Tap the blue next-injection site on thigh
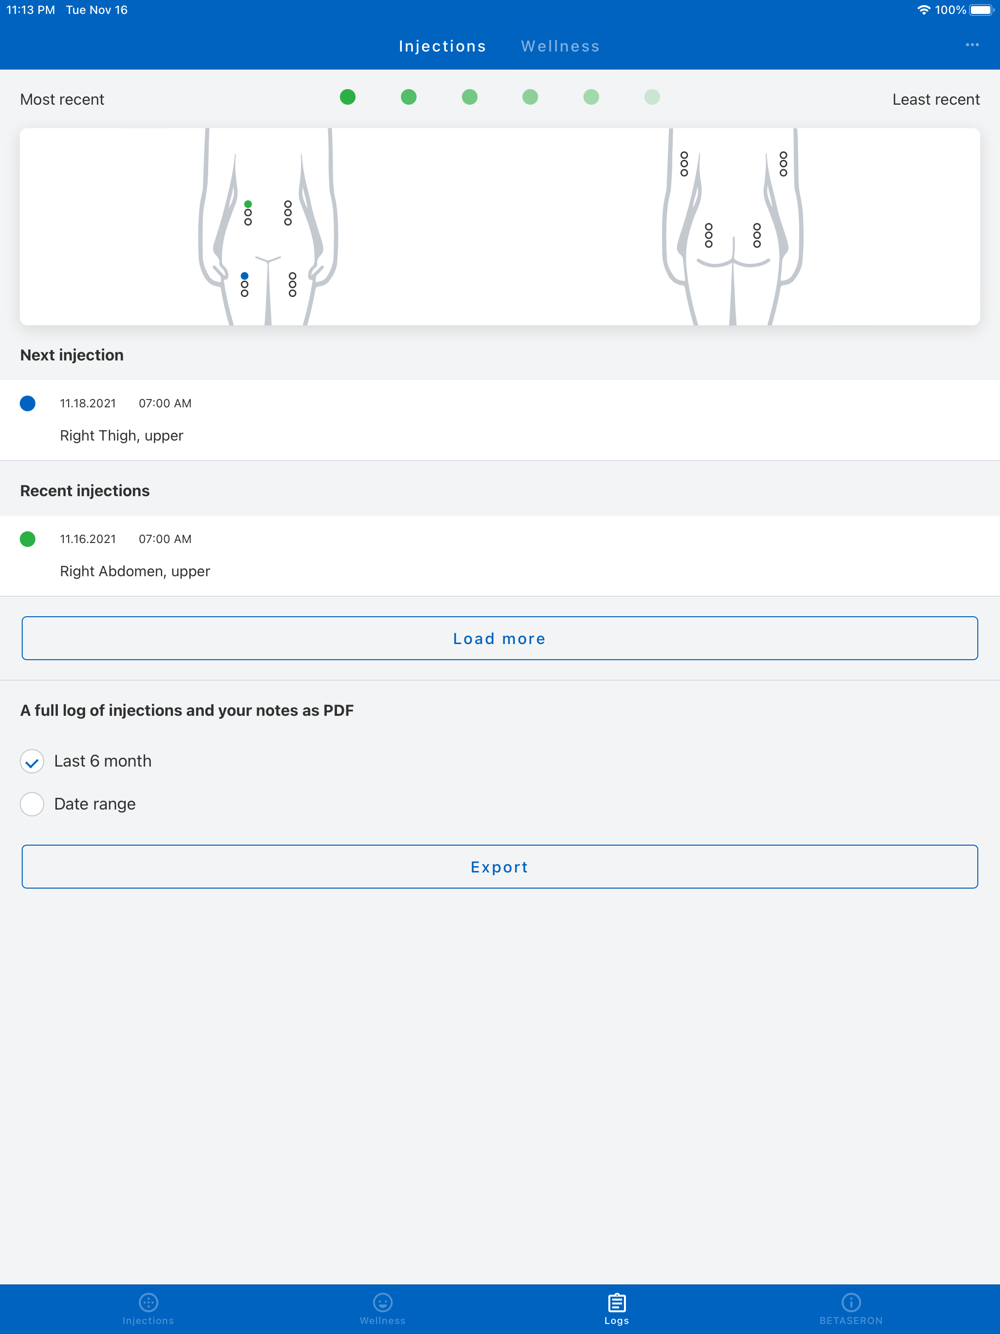The image size is (1000, 1334). tap(244, 276)
